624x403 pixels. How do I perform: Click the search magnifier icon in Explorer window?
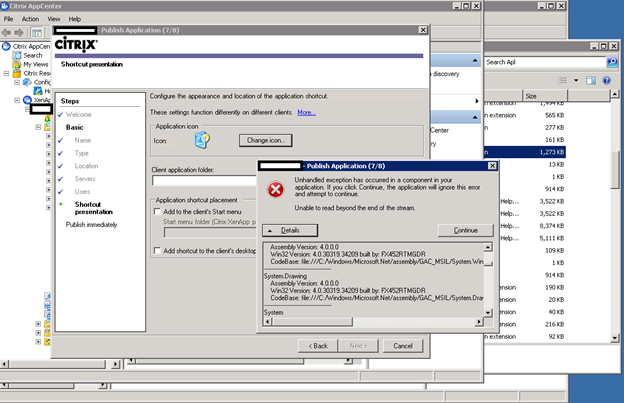(x=612, y=62)
